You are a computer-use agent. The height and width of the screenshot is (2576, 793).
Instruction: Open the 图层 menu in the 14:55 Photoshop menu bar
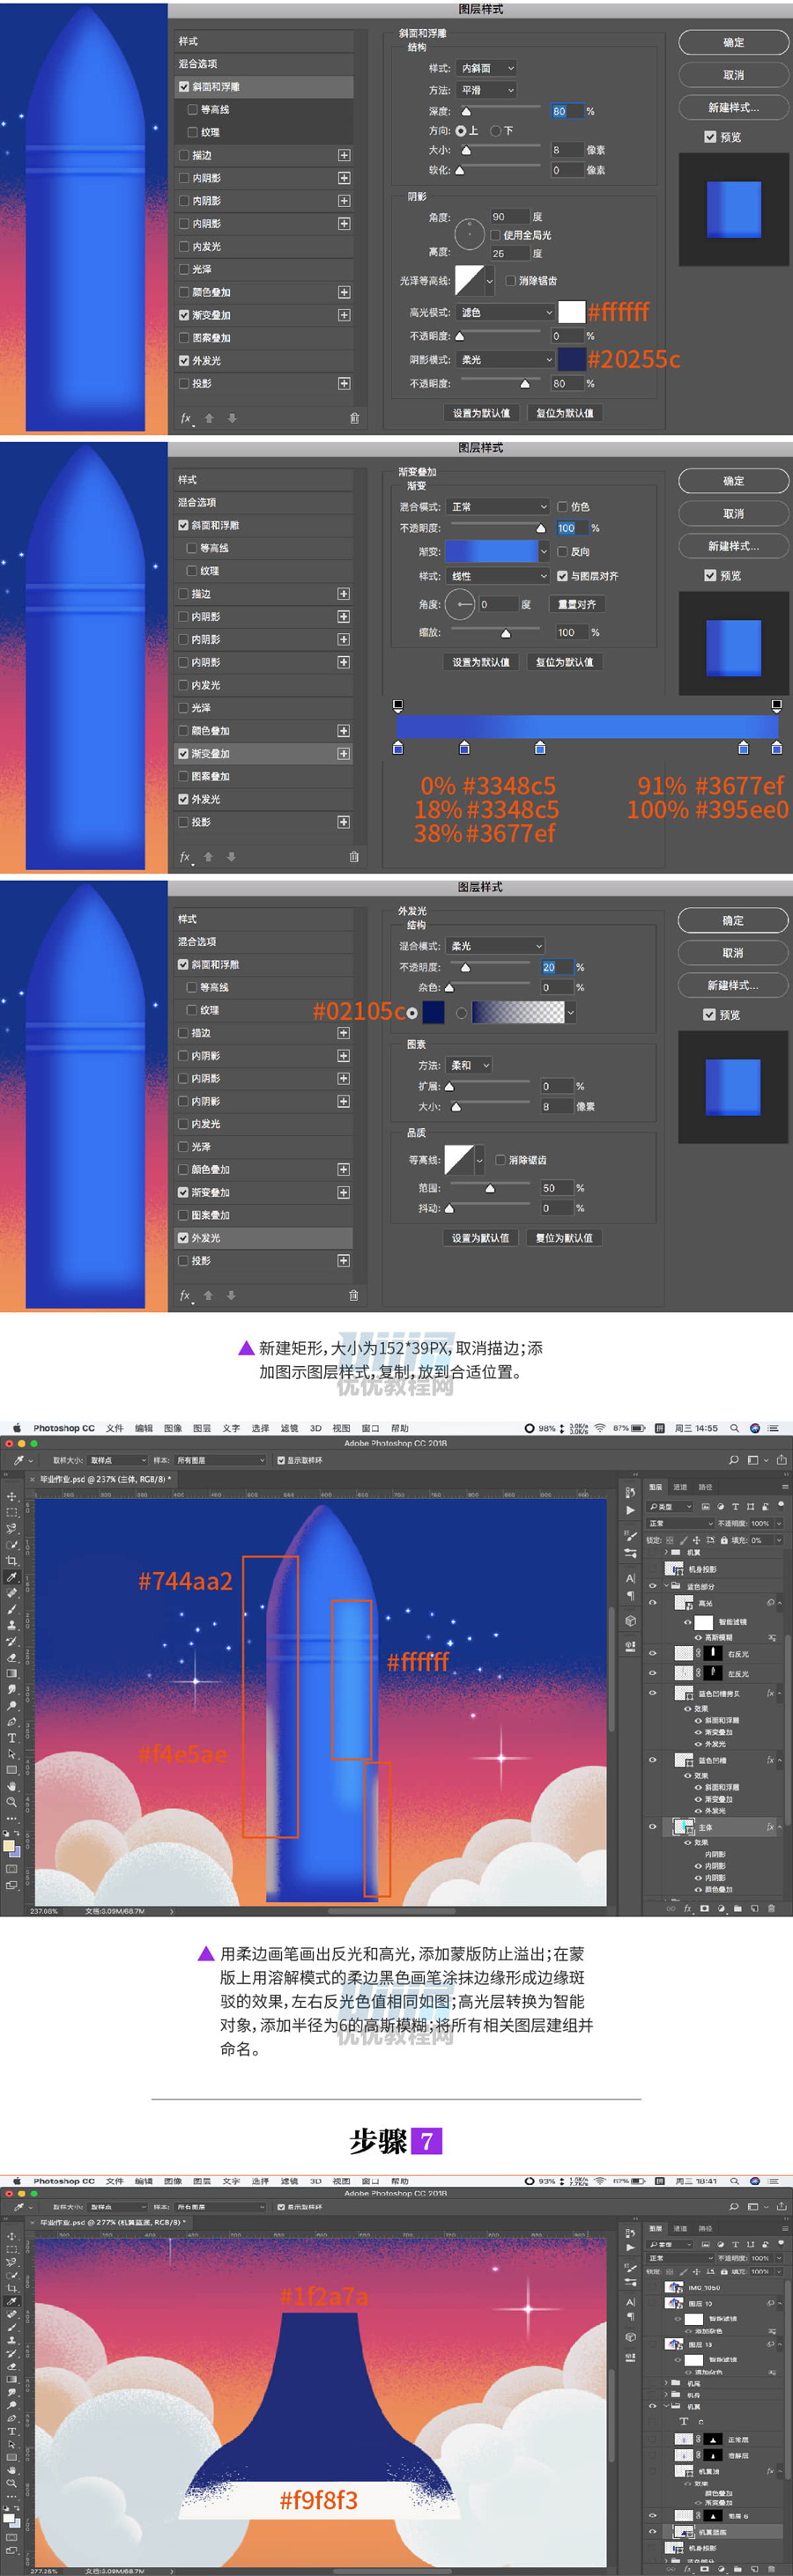[202, 1428]
